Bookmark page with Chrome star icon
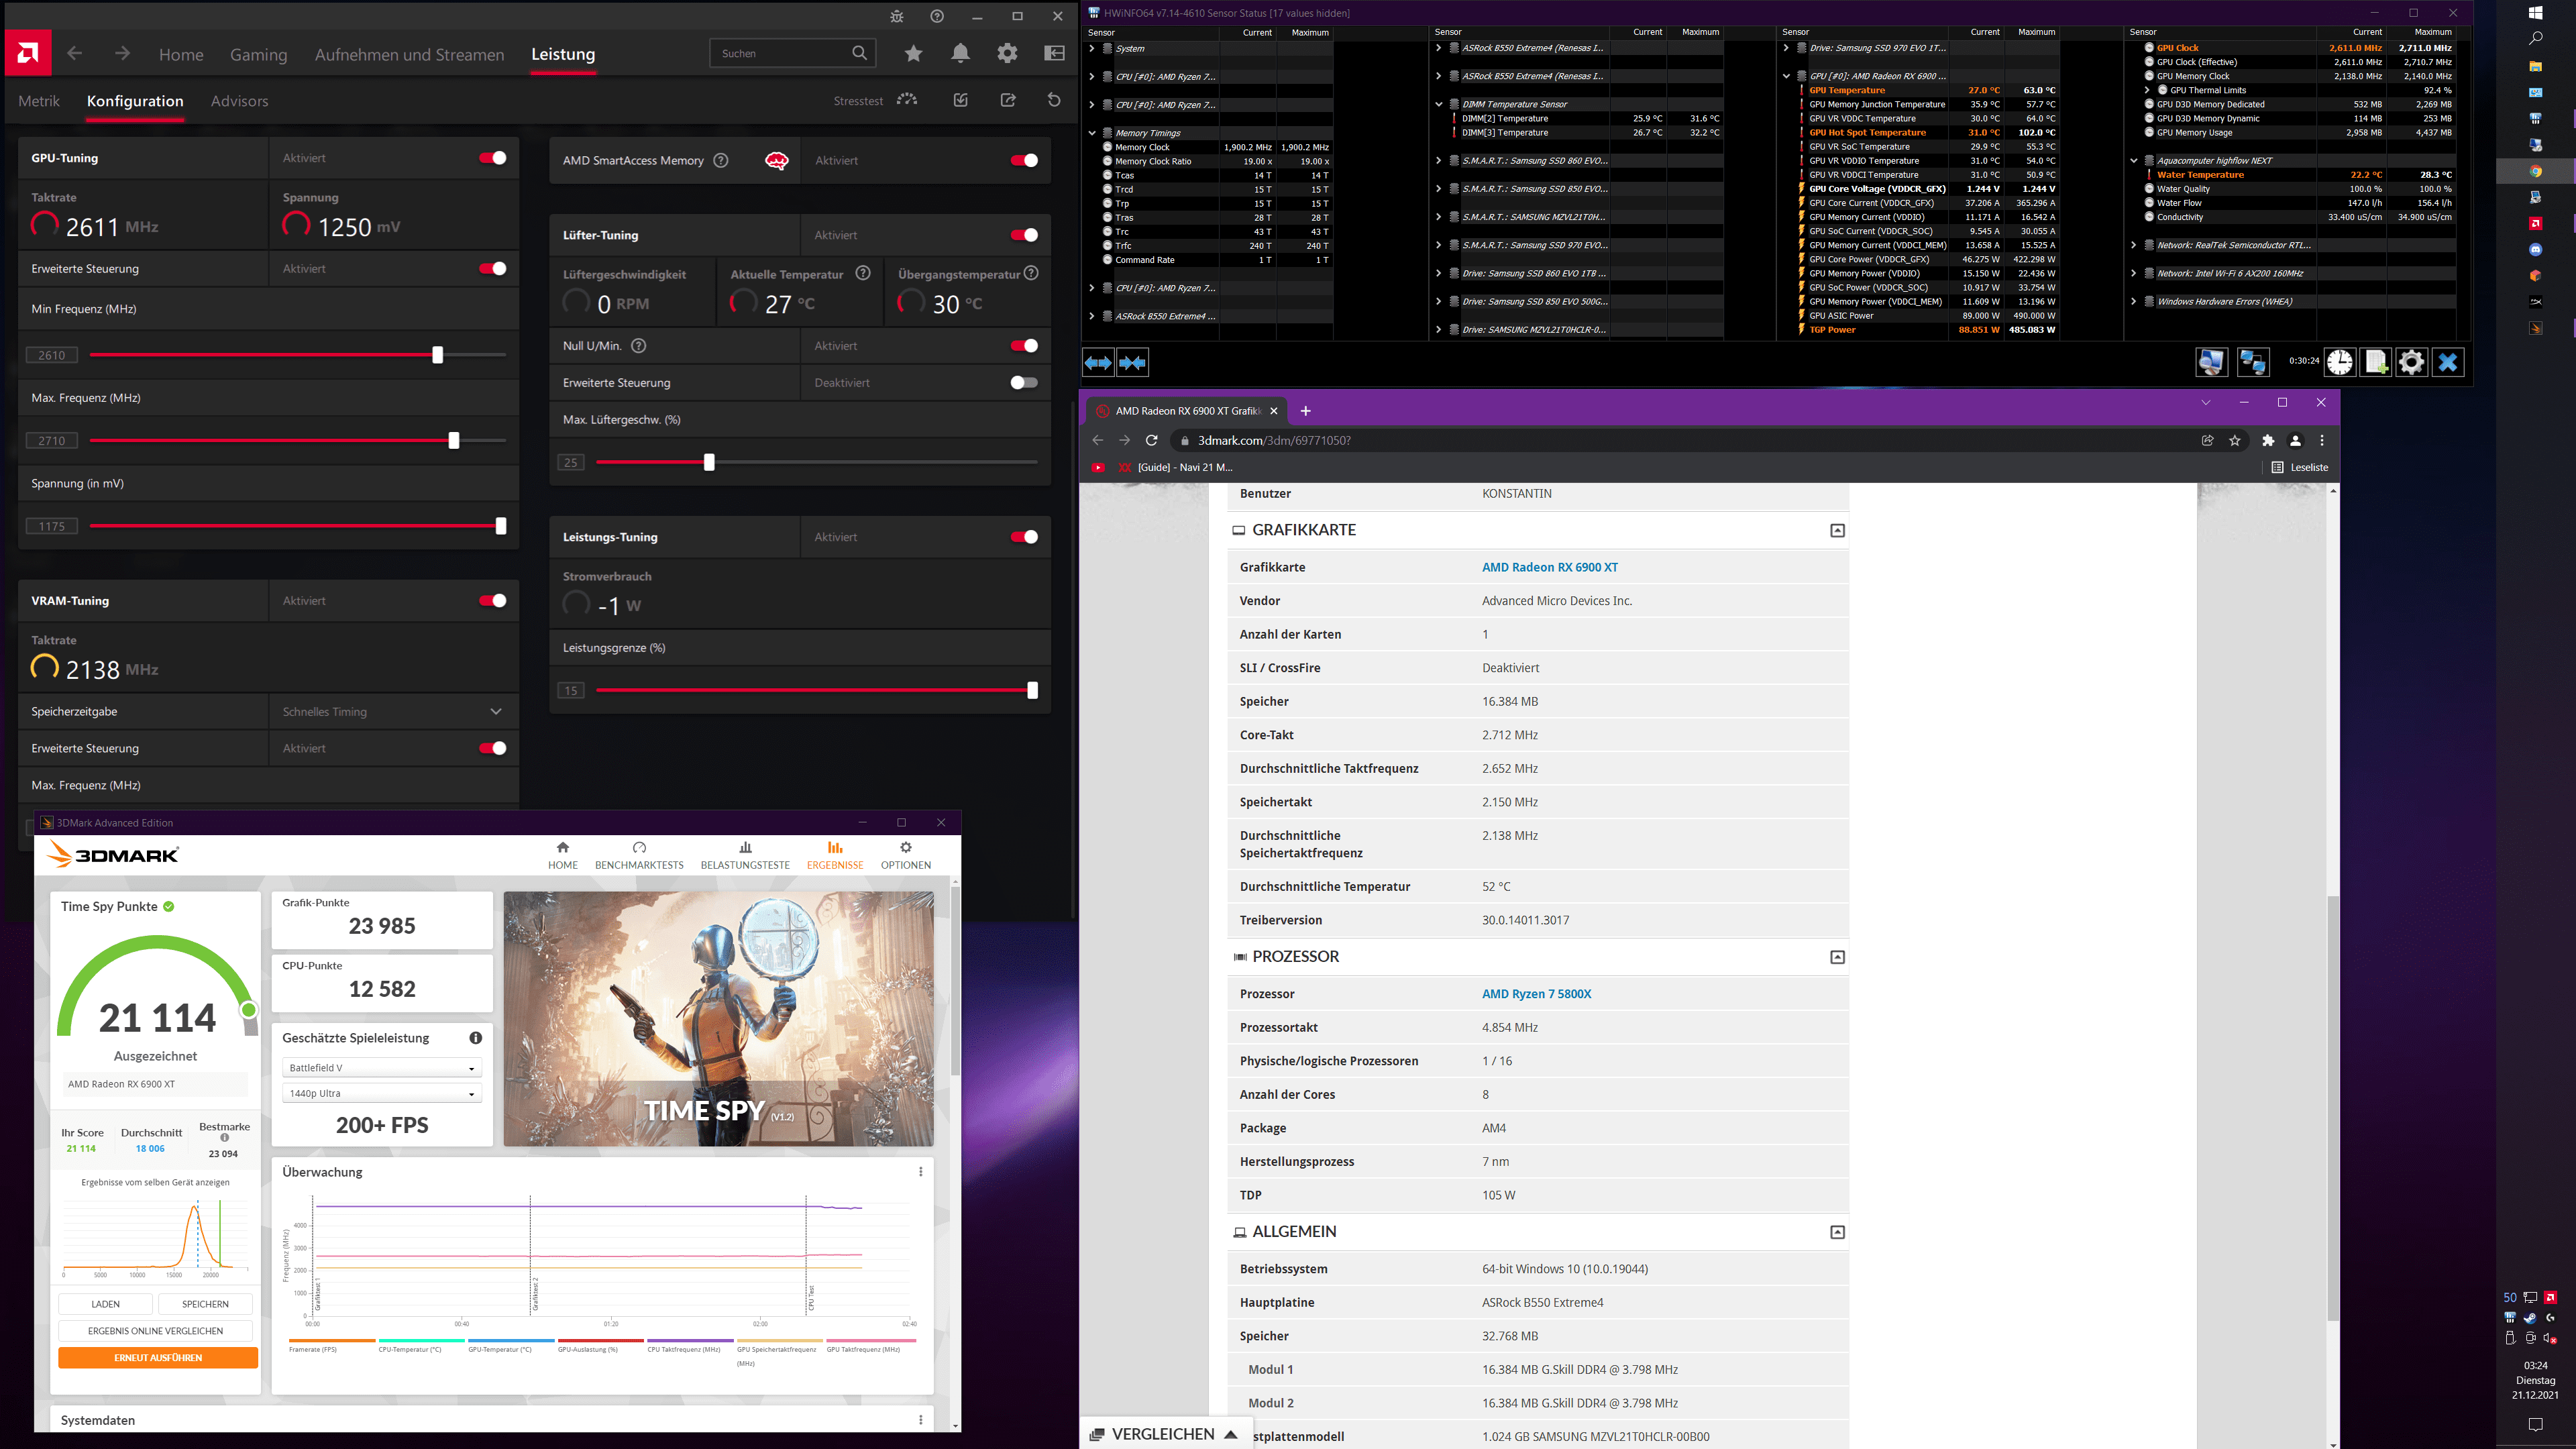2576x1449 pixels. [x=2235, y=440]
